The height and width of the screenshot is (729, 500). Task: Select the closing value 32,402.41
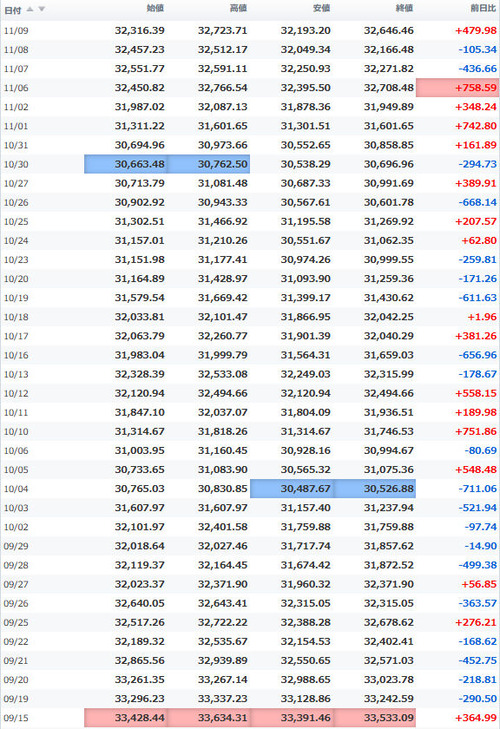388,641
